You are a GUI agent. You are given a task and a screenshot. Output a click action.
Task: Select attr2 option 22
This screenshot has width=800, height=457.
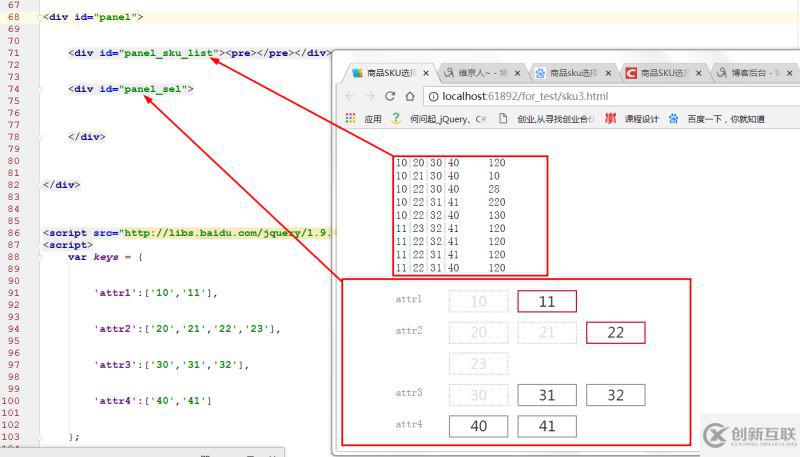tap(616, 333)
